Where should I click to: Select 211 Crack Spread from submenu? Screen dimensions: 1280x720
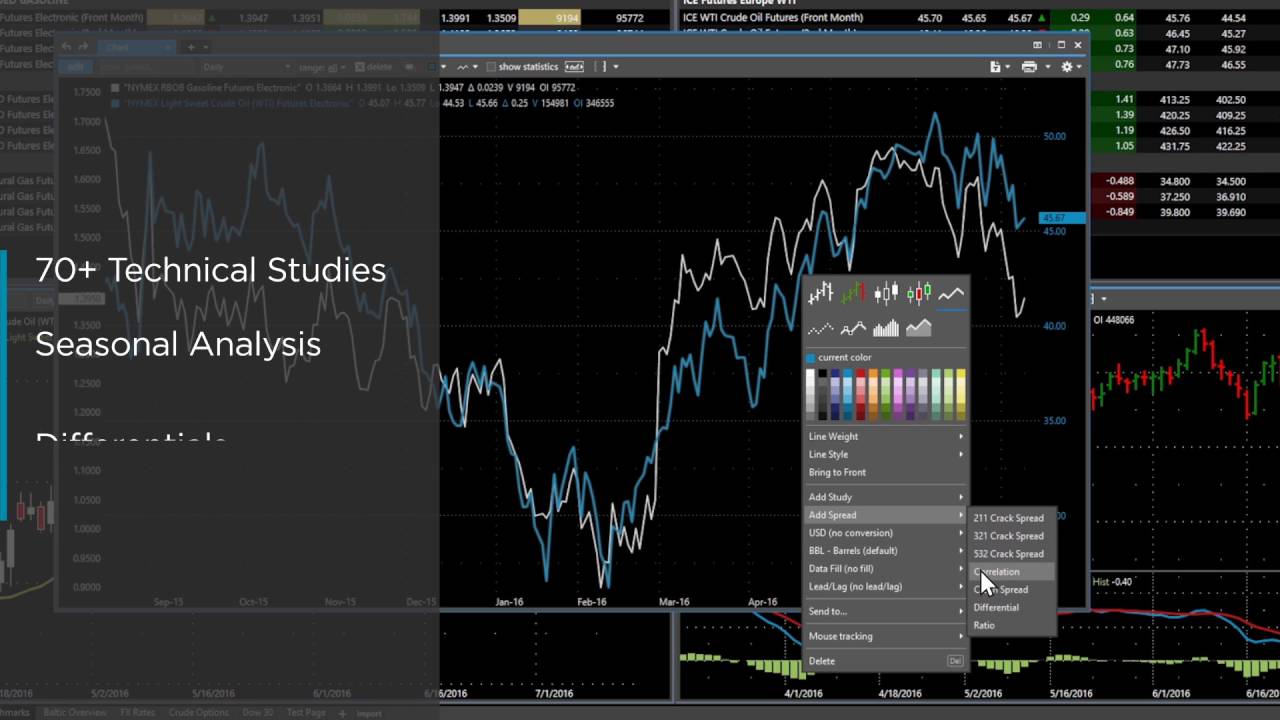pyautogui.click(x=1012, y=518)
